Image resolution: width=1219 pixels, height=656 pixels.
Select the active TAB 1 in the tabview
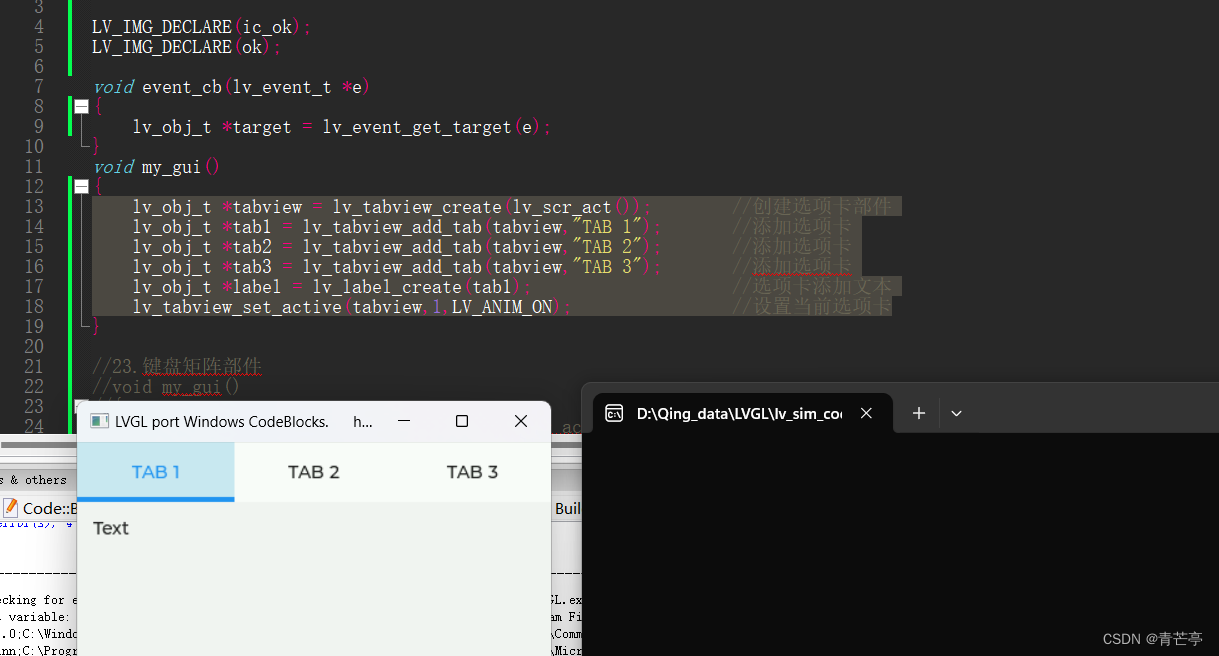click(155, 471)
